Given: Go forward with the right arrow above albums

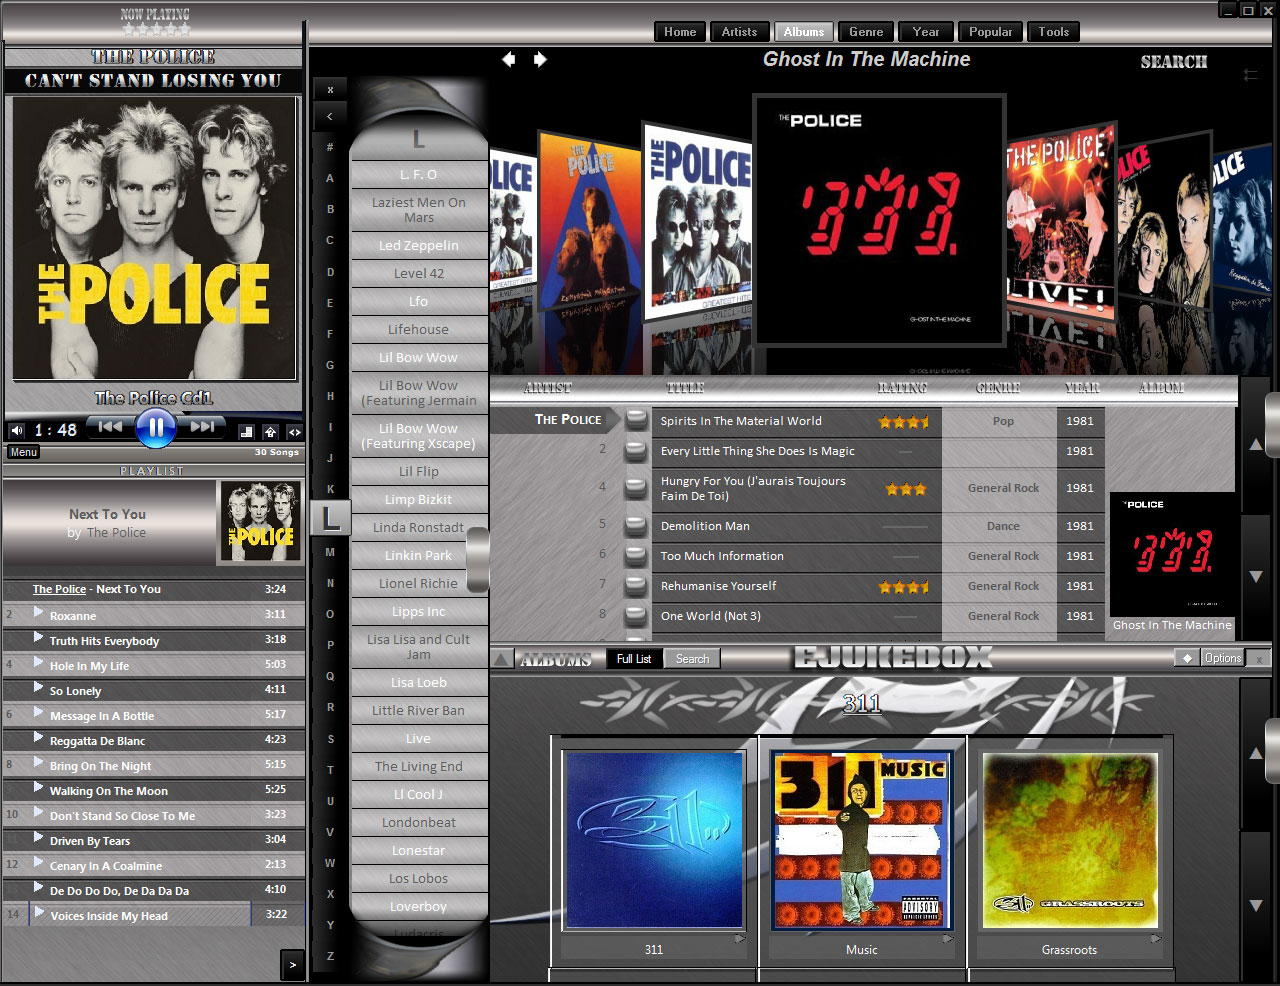Looking at the screenshot, I should tap(540, 60).
